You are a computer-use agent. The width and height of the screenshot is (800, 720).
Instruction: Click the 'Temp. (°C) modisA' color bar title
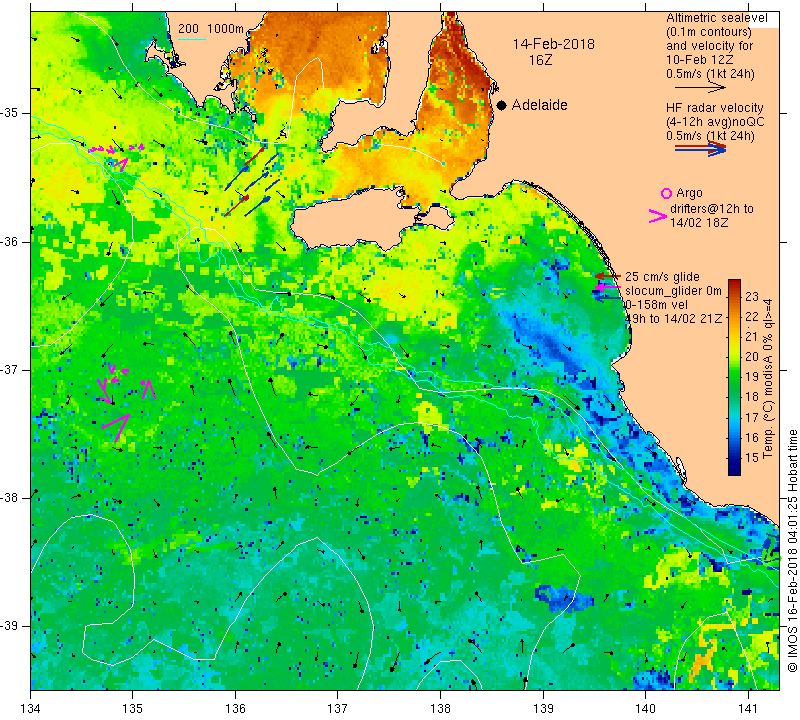[x=768, y=379]
